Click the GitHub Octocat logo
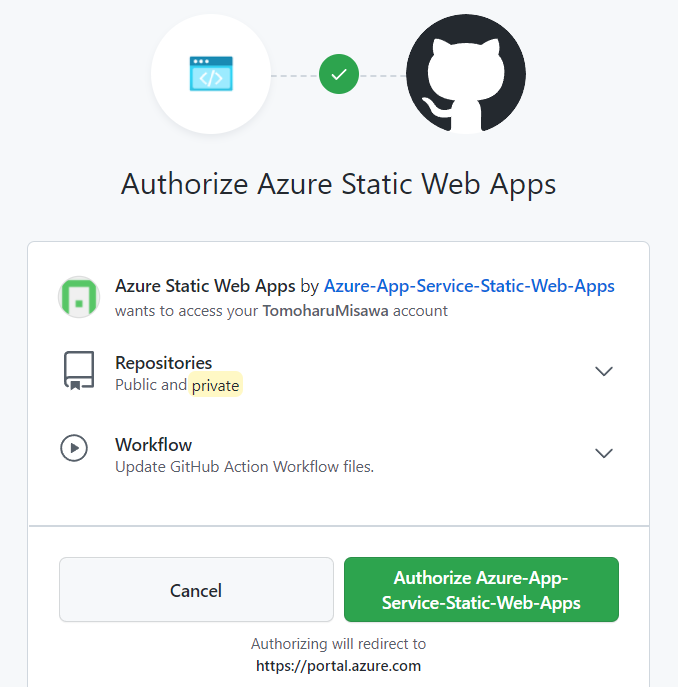678x687 pixels. pos(466,74)
